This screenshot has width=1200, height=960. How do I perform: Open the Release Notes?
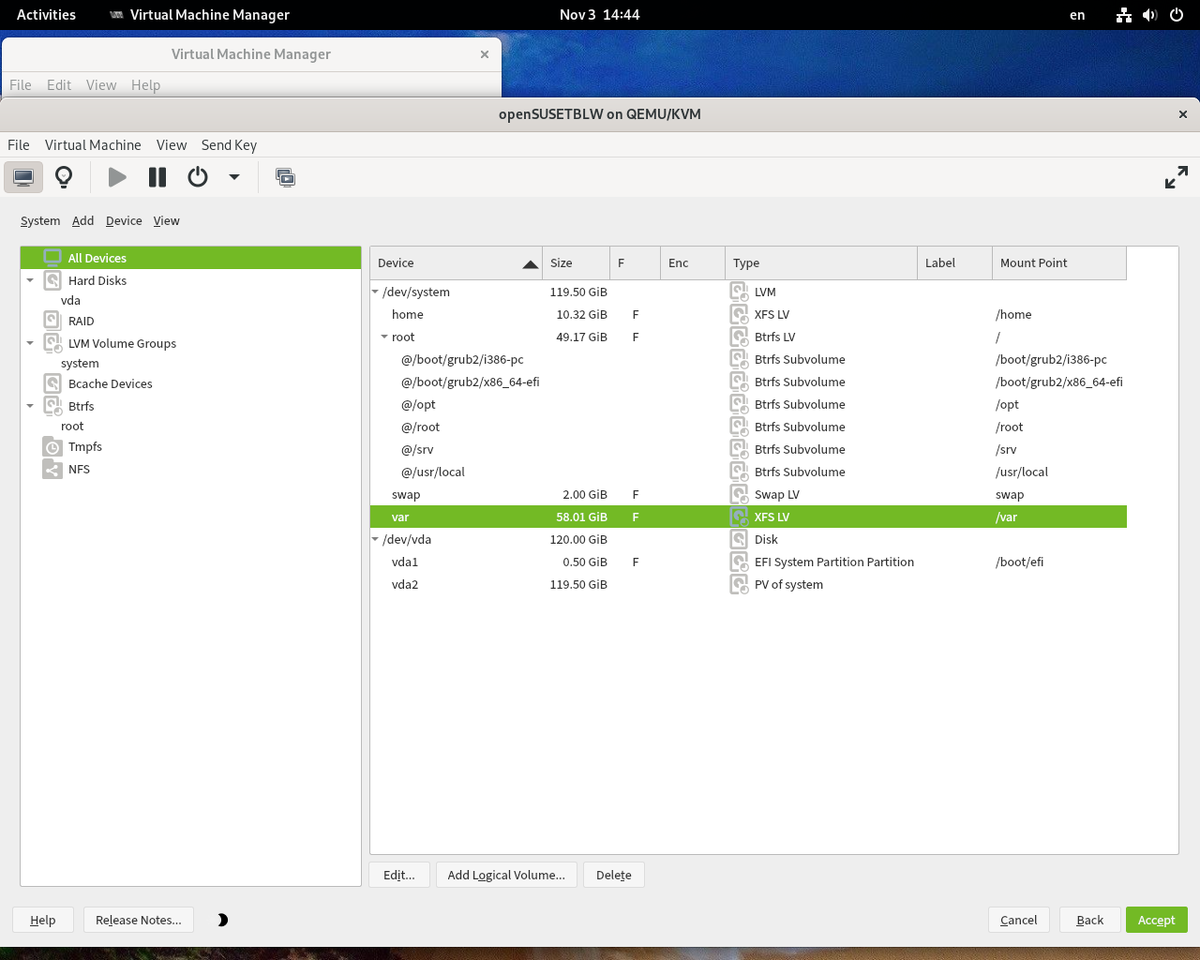point(138,919)
